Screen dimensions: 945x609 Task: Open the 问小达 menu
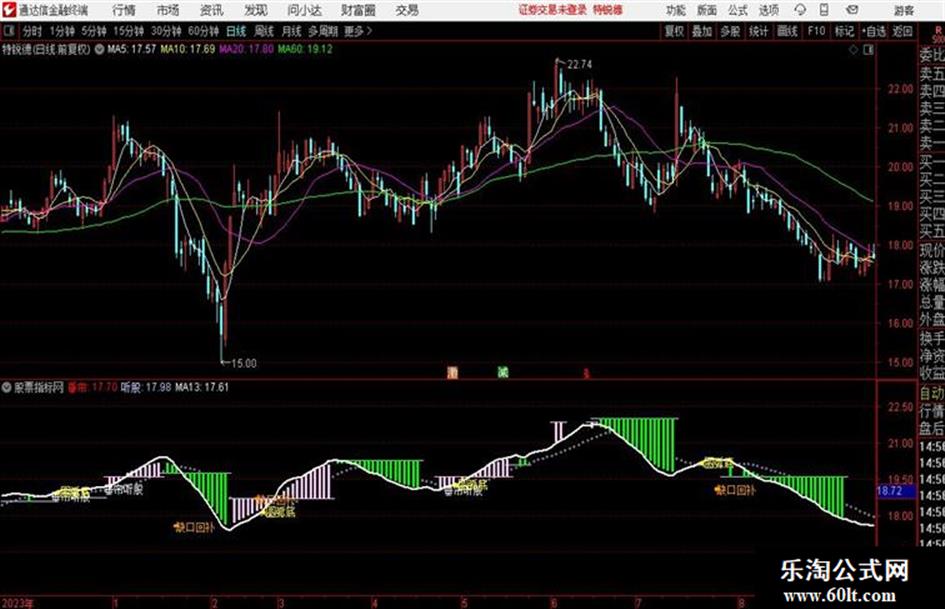[x=304, y=10]
